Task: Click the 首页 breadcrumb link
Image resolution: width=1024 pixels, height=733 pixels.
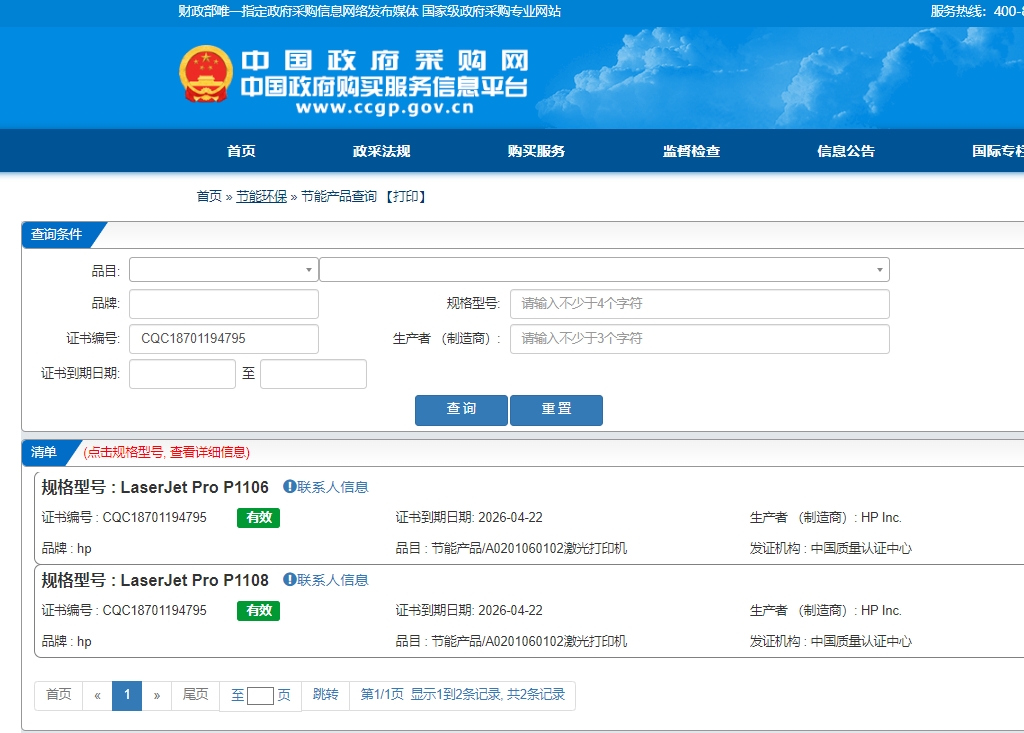Action: tap(209, 196)
